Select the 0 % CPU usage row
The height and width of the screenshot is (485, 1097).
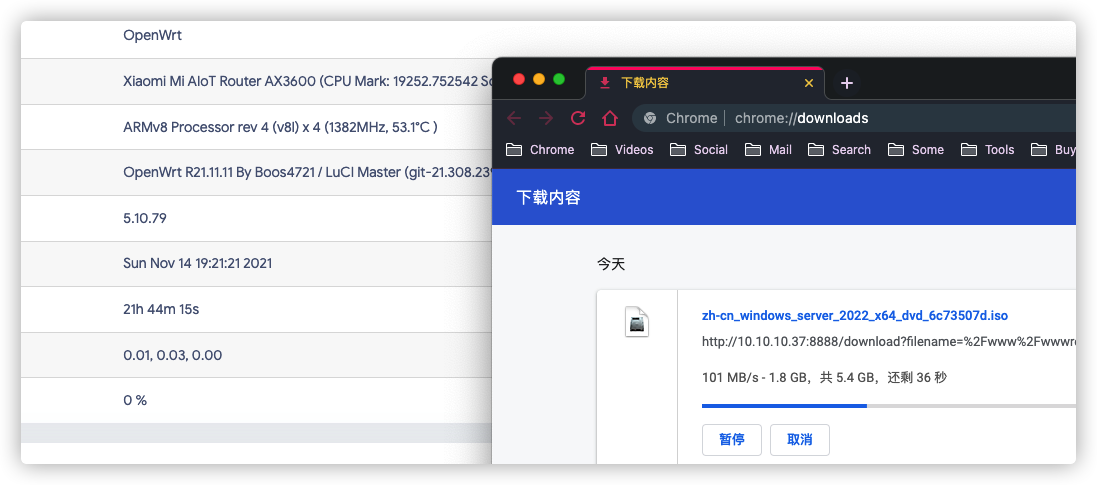point(256,400)
